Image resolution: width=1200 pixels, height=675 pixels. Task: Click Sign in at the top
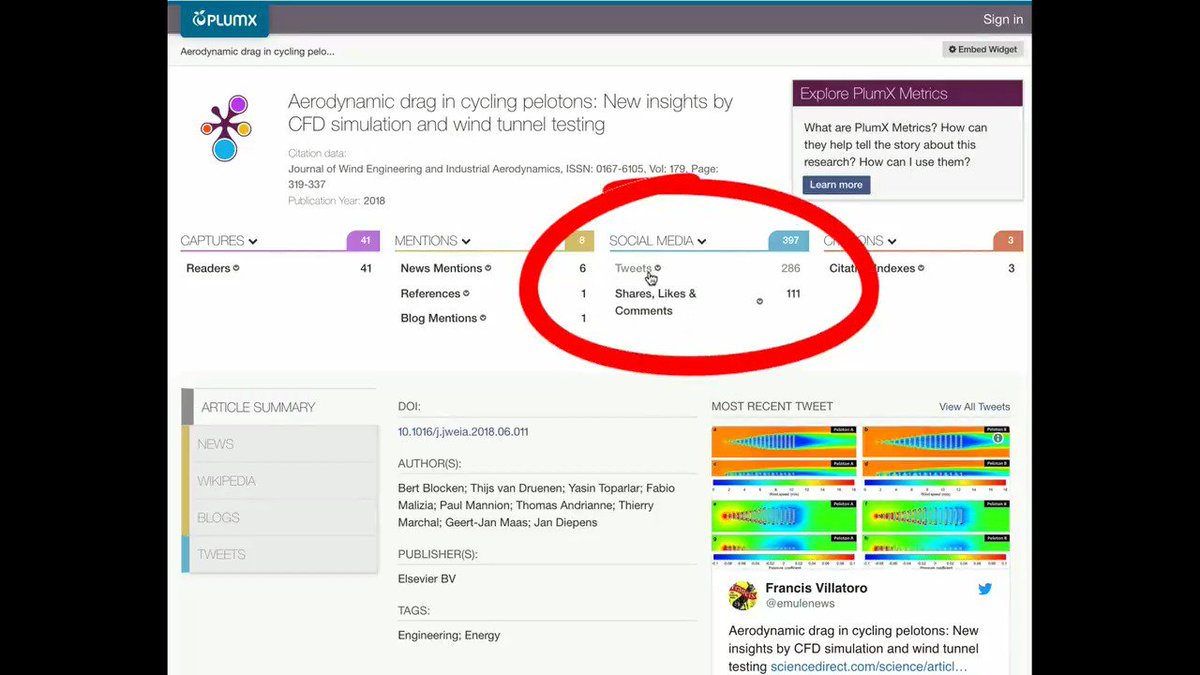[x=1002, y=19]
